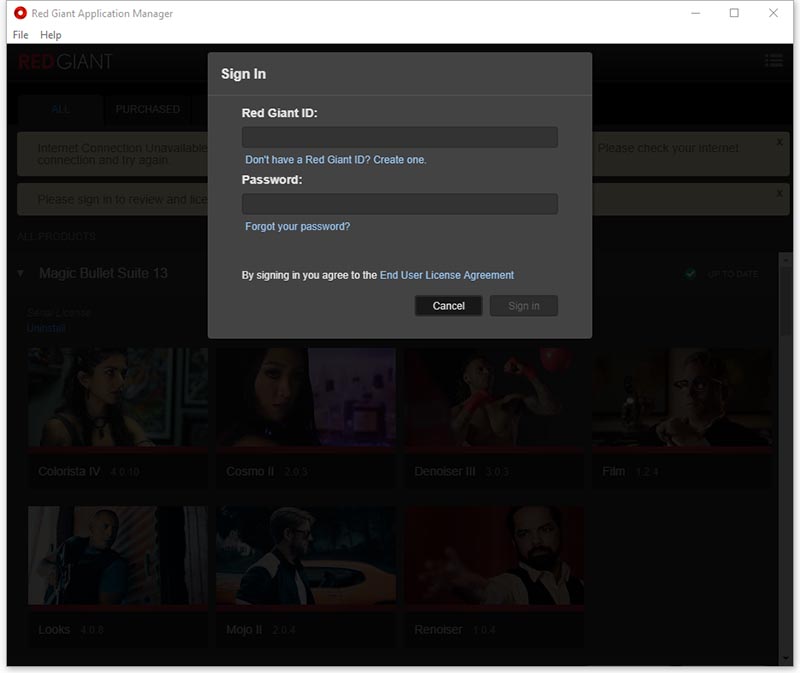Screen dimensions: 800x673
Task: Click the RED GIANT logo
Action: (x=65, y=62)
